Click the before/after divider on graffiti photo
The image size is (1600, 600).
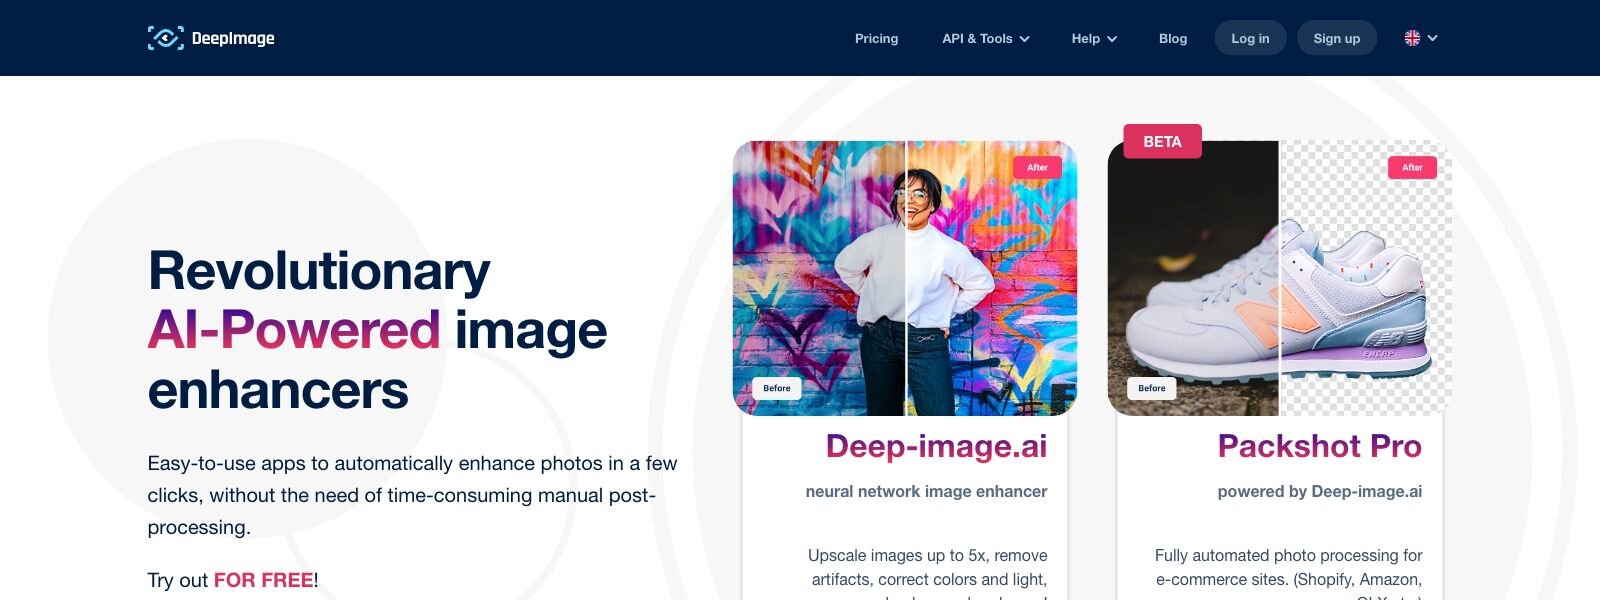pos(906,278)
